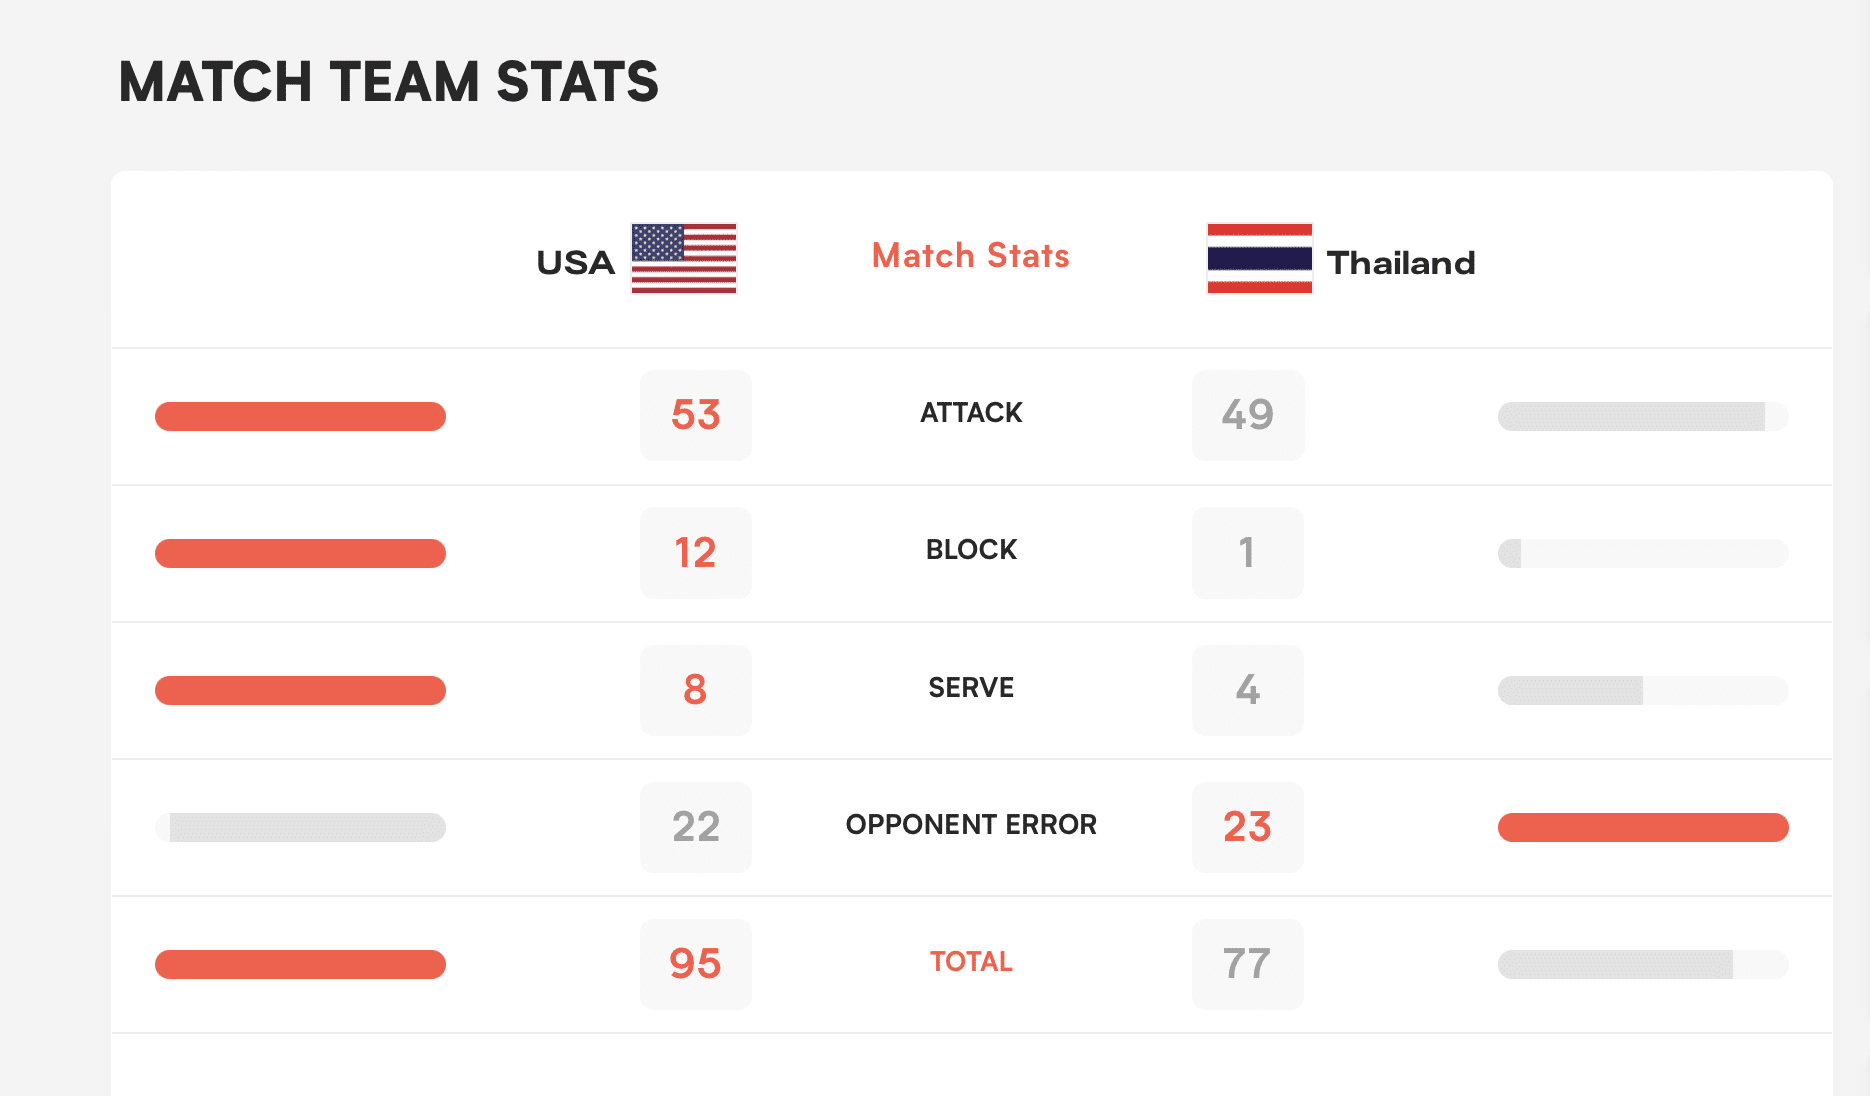This screenshot has height=1096, width=1870.
Task: Click USA total points 95
Action: [x=696, y=964]
